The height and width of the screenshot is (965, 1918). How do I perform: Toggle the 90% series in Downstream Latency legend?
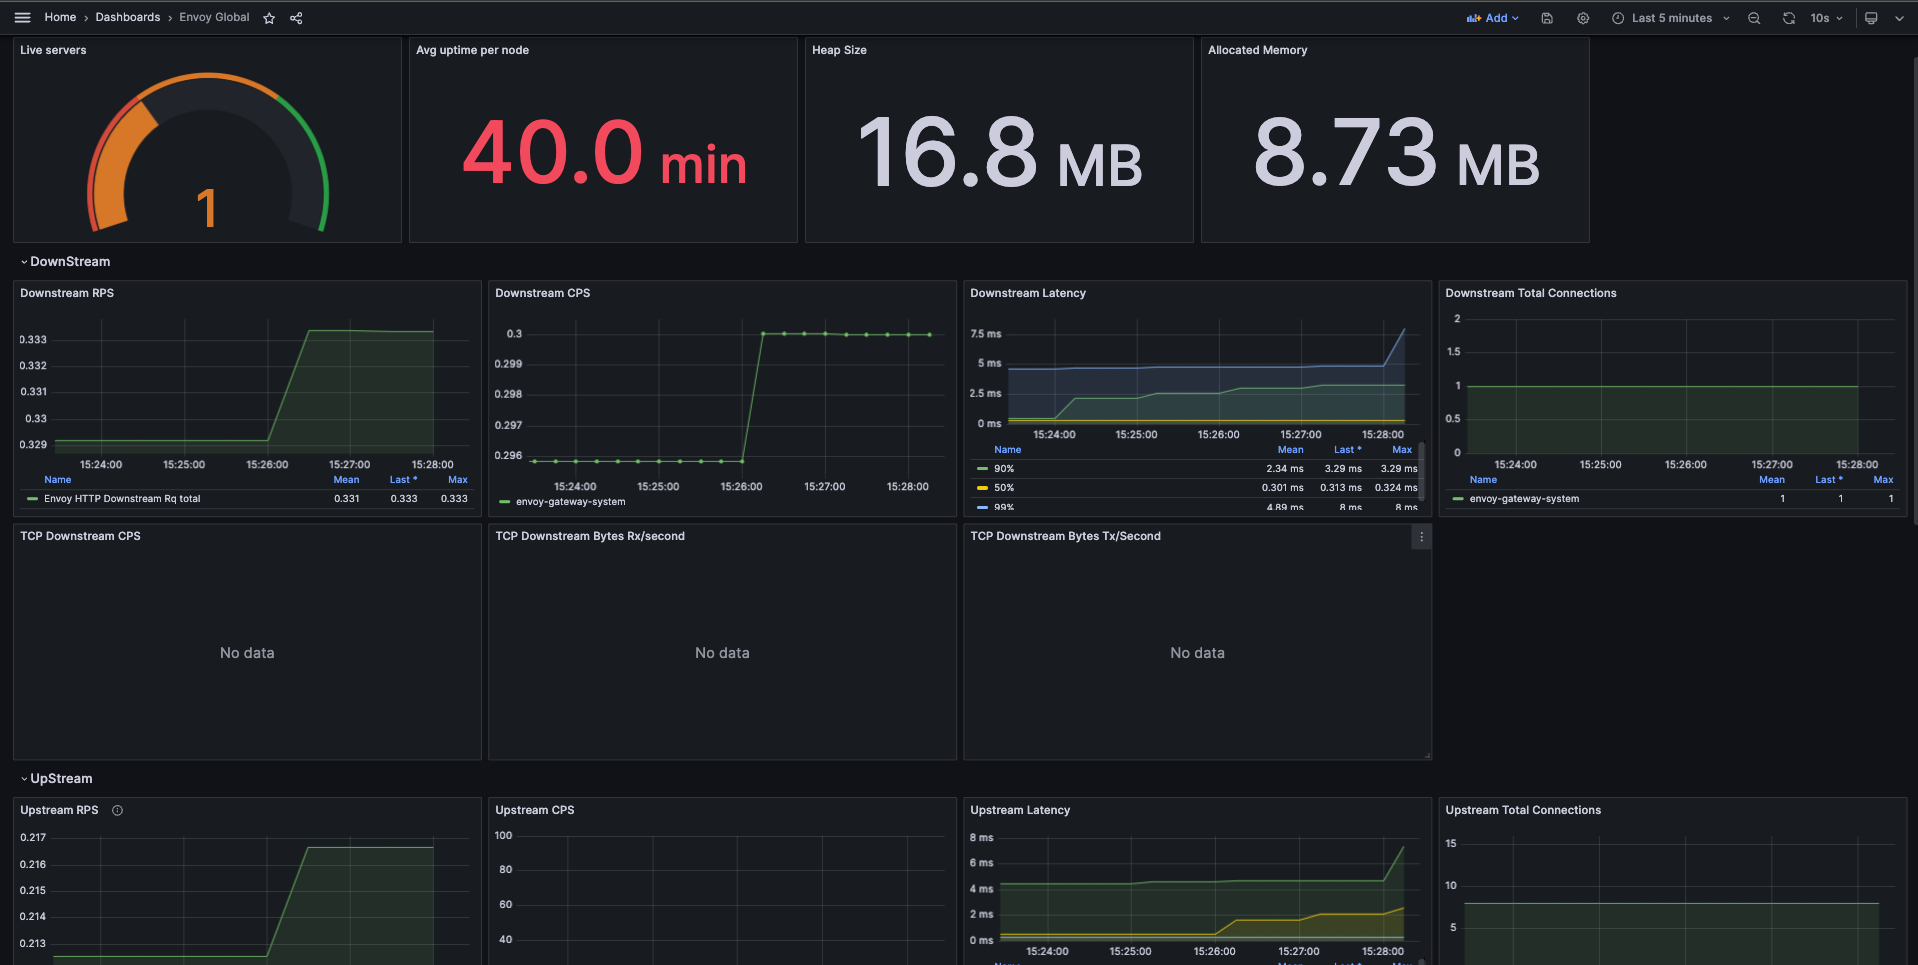pyautogui.click(x=1003, y=469)
